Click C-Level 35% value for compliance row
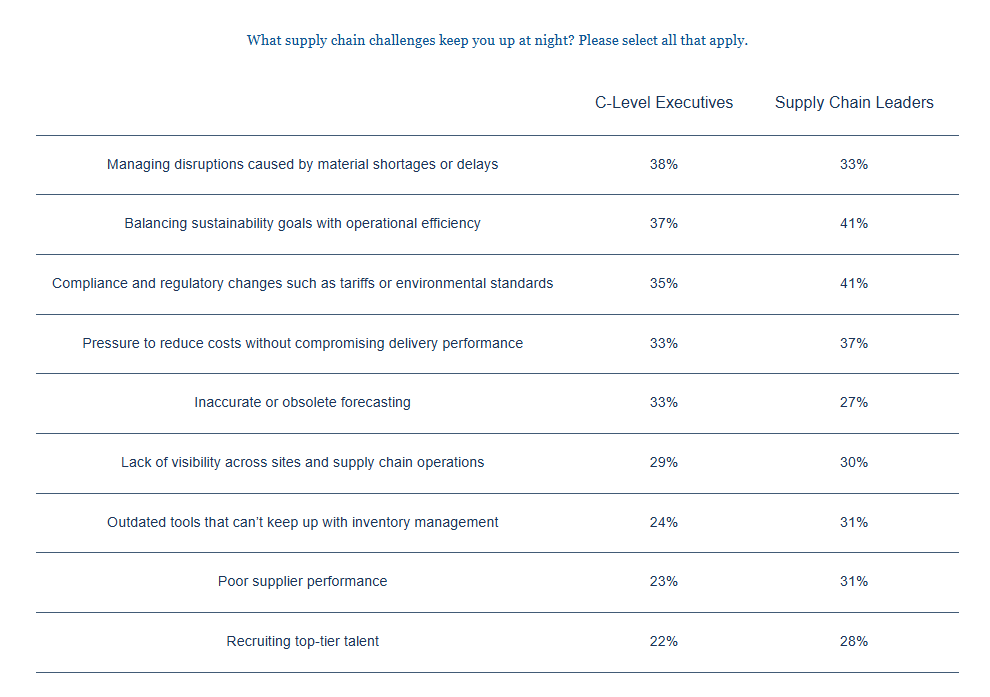 664,283
